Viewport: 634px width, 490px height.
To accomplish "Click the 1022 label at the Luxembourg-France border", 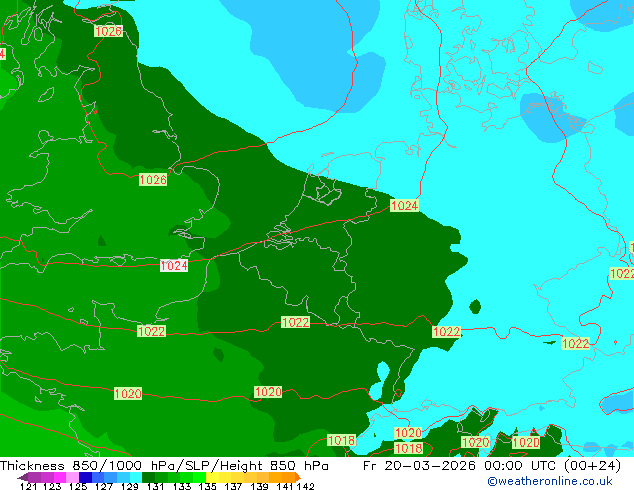I will (296, 322).
